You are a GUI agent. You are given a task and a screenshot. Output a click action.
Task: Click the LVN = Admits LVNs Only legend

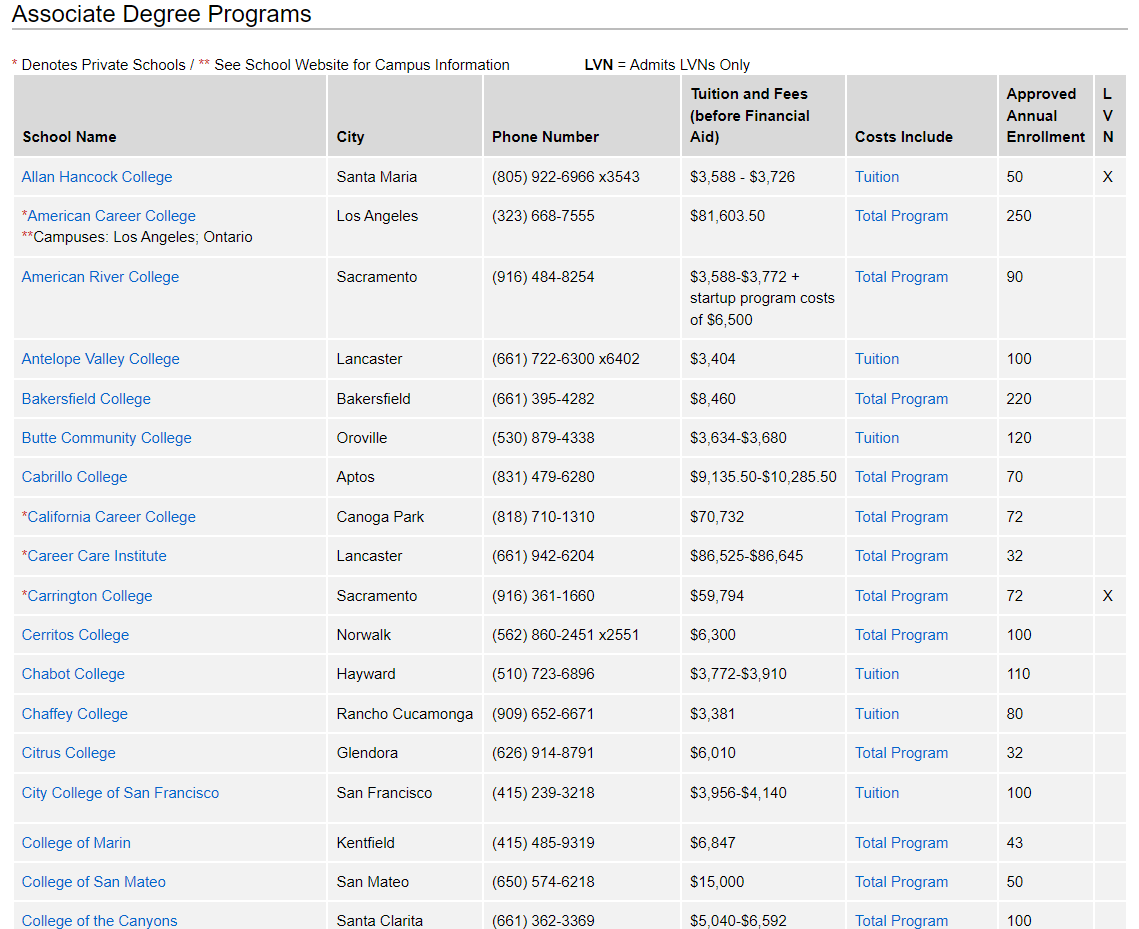point(667,65)
